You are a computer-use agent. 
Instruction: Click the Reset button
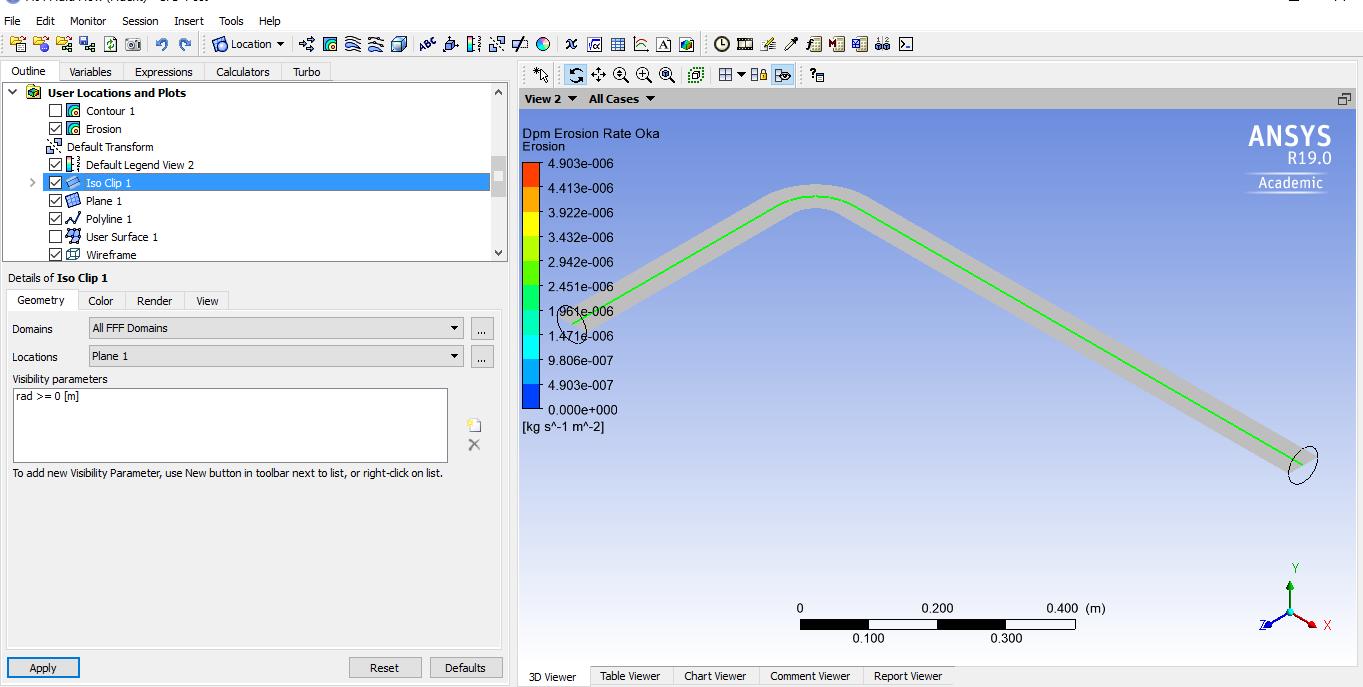tap(384, 668)
